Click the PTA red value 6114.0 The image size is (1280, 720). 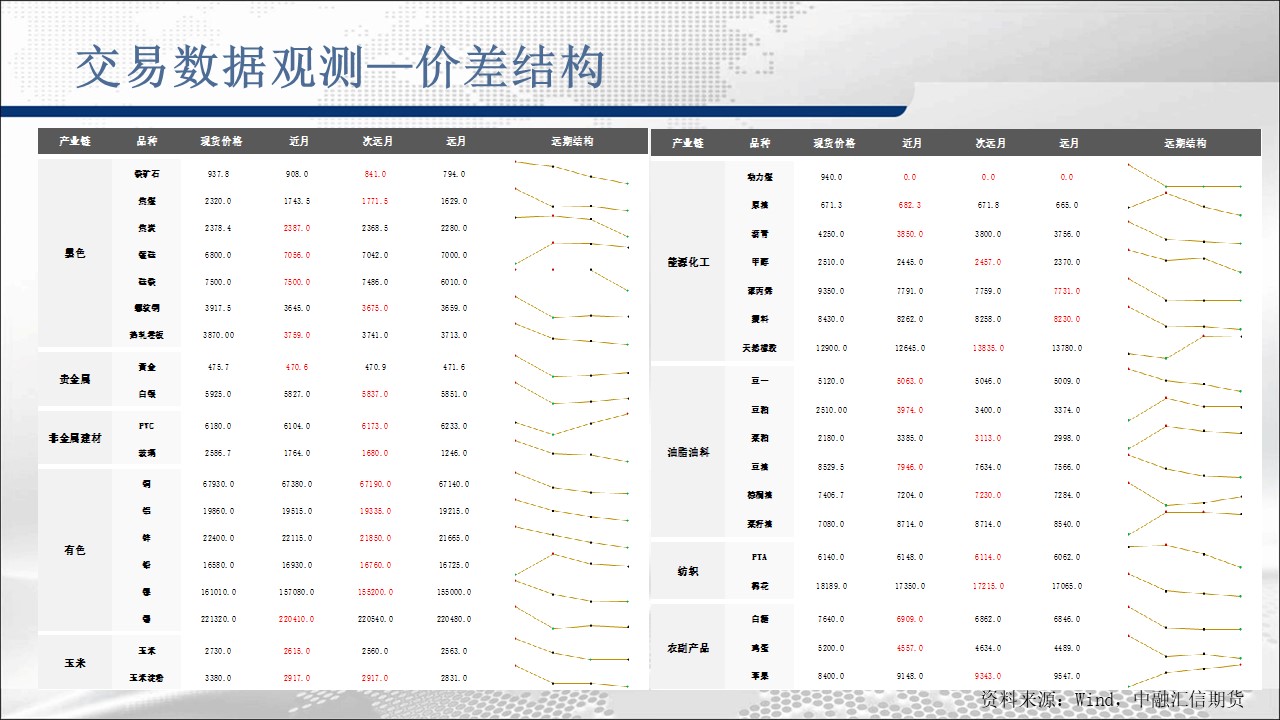(x=989, y=557)
